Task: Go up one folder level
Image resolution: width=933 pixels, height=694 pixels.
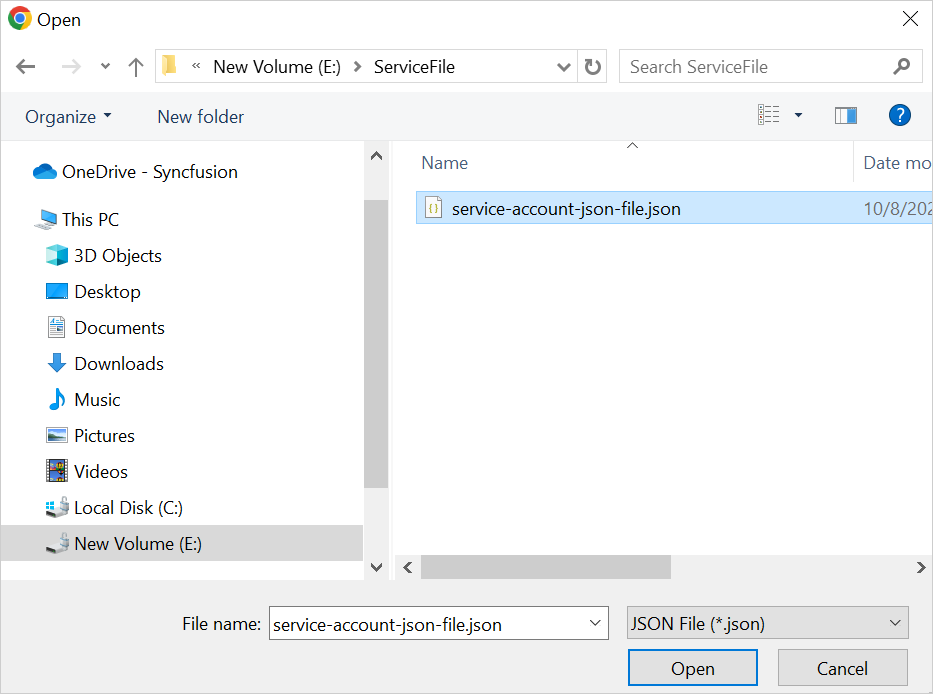Action: point(136,67)
